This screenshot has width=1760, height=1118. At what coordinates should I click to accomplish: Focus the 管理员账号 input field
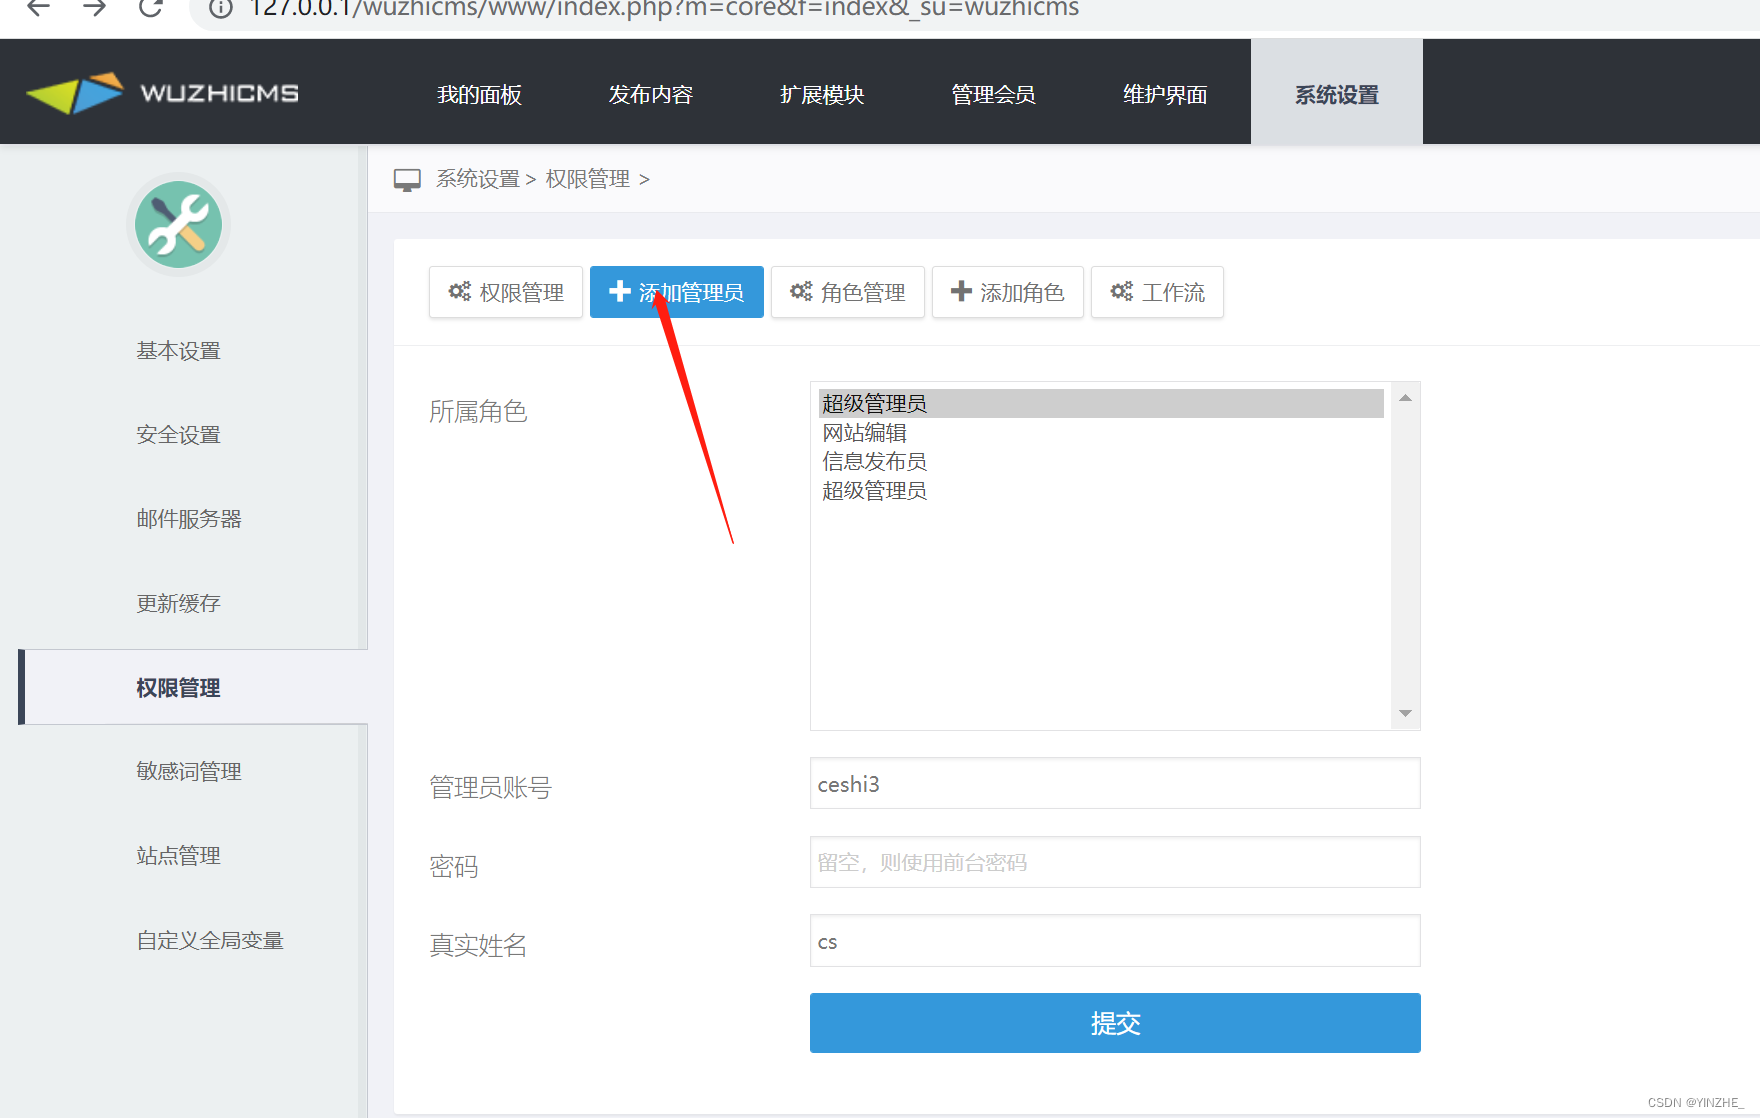pos(1115,783)
